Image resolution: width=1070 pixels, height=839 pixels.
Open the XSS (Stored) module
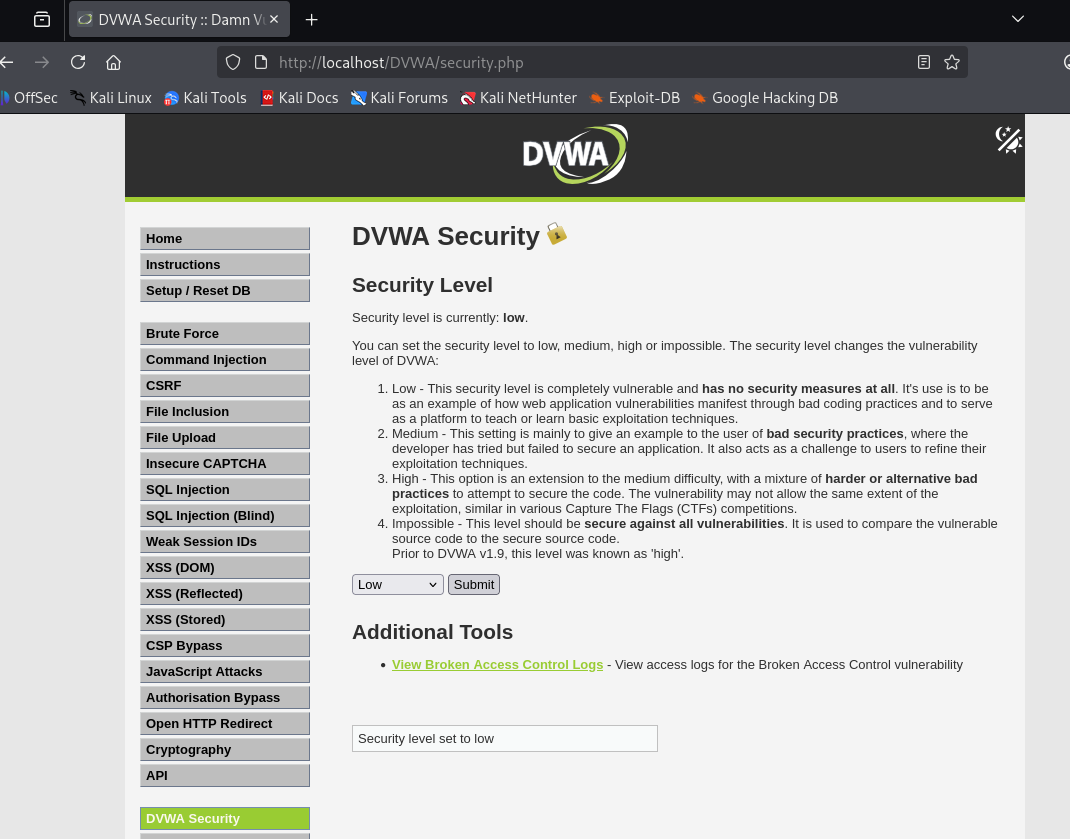point(225,618)
